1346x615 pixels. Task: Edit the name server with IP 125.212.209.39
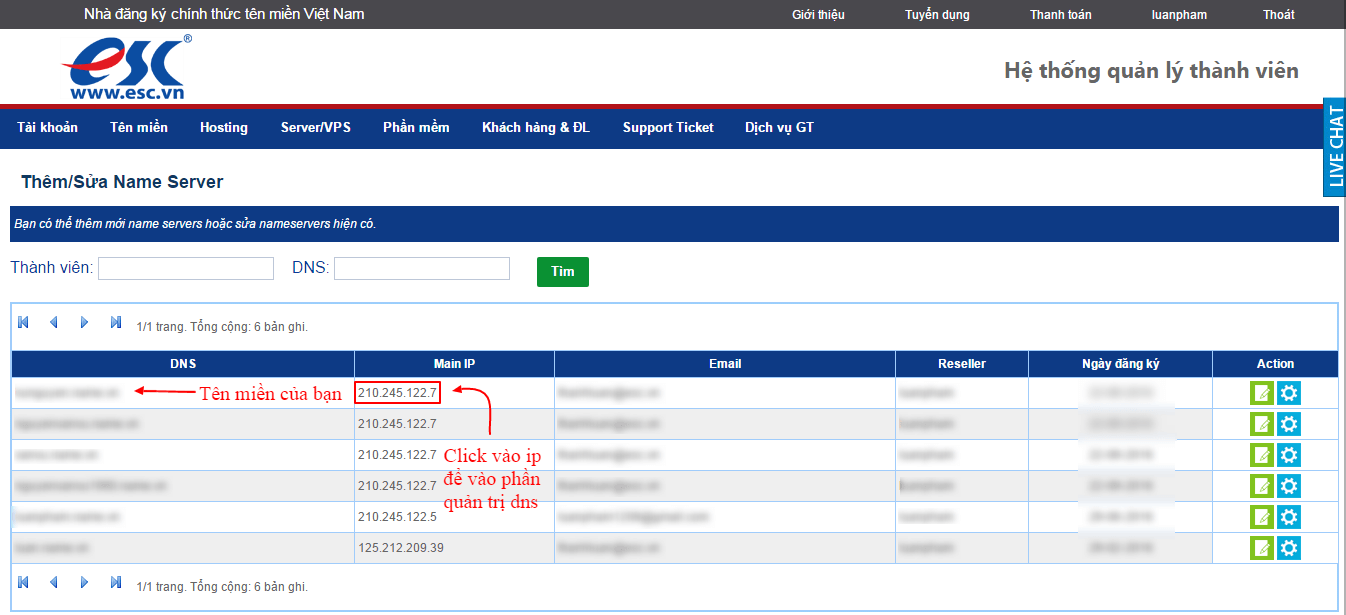tap(1262, 548)
